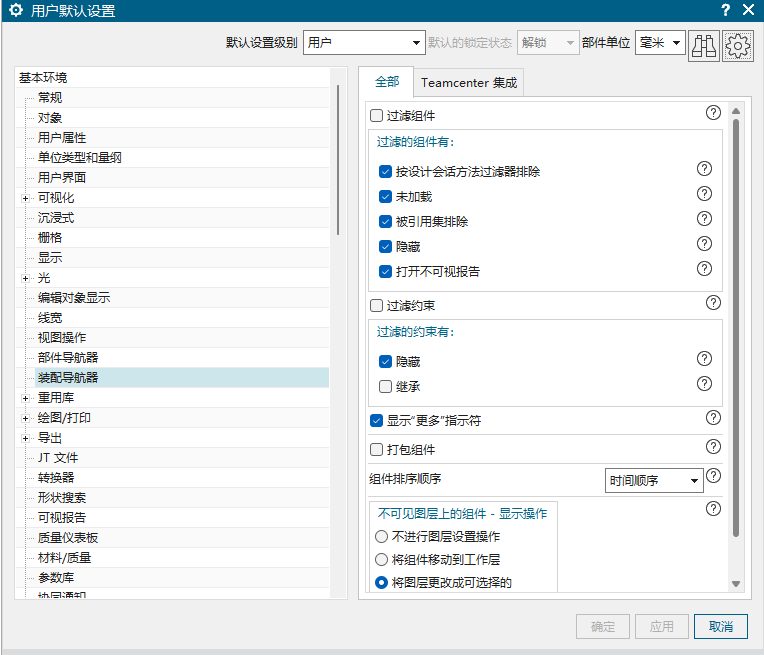Select 材料/质量 in the tree
The height and width of the screenshot is (655, 764).
coord(65,558)
